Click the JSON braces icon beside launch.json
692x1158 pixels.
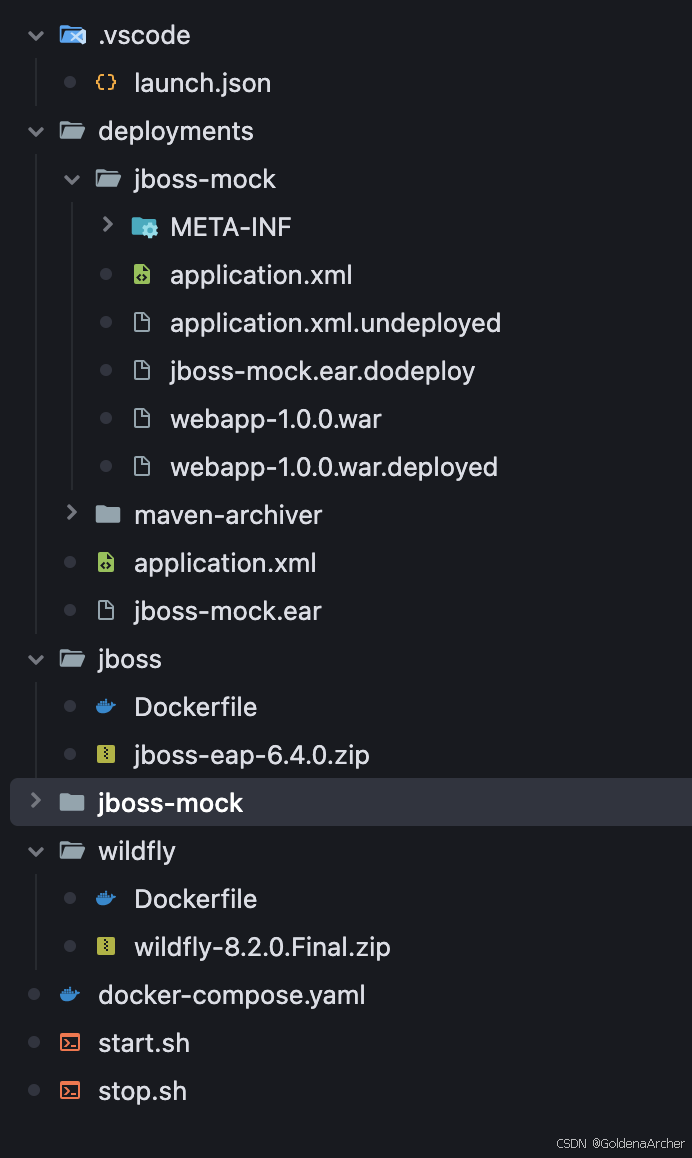pyautogui.click(x=106, y=82)
